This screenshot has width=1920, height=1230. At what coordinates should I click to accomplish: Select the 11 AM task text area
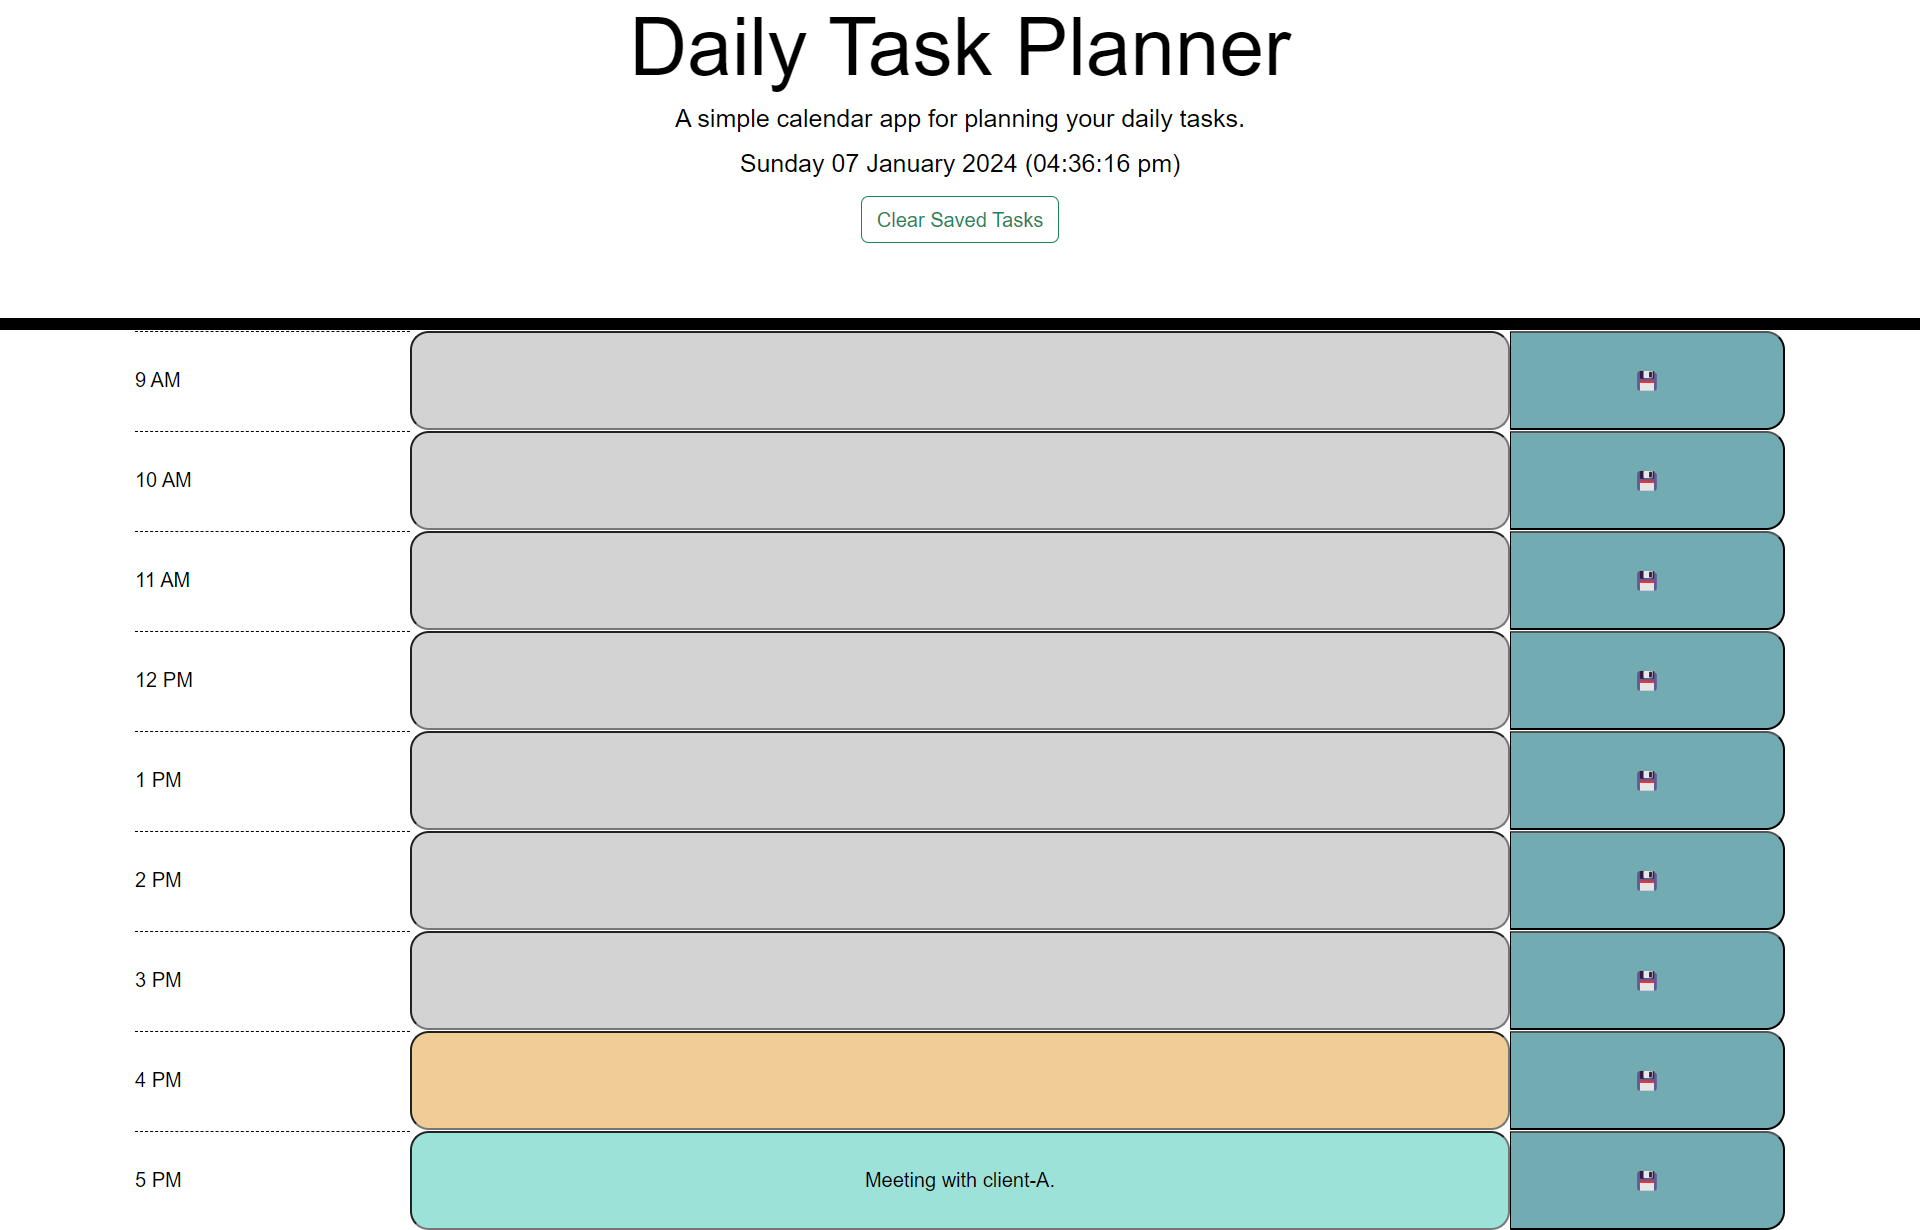(960, 580)
